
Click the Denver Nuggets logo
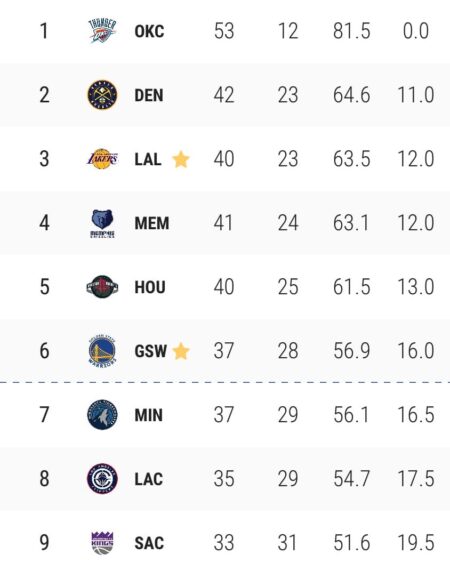(x=102, y=95)
